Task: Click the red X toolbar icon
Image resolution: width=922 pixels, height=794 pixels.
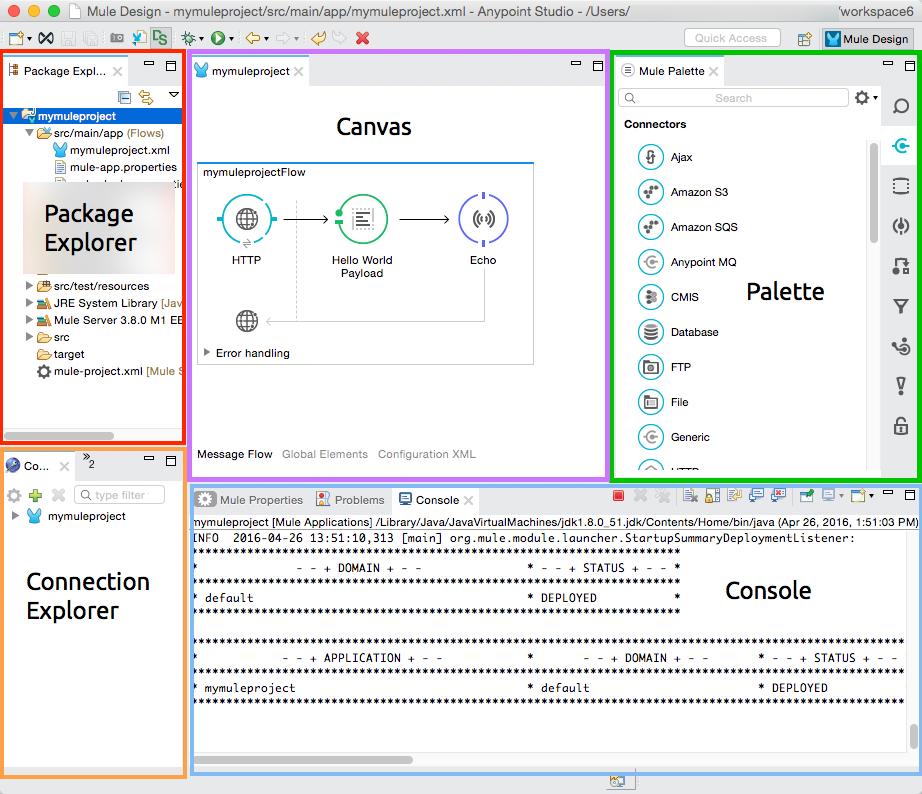Action: 363,38
